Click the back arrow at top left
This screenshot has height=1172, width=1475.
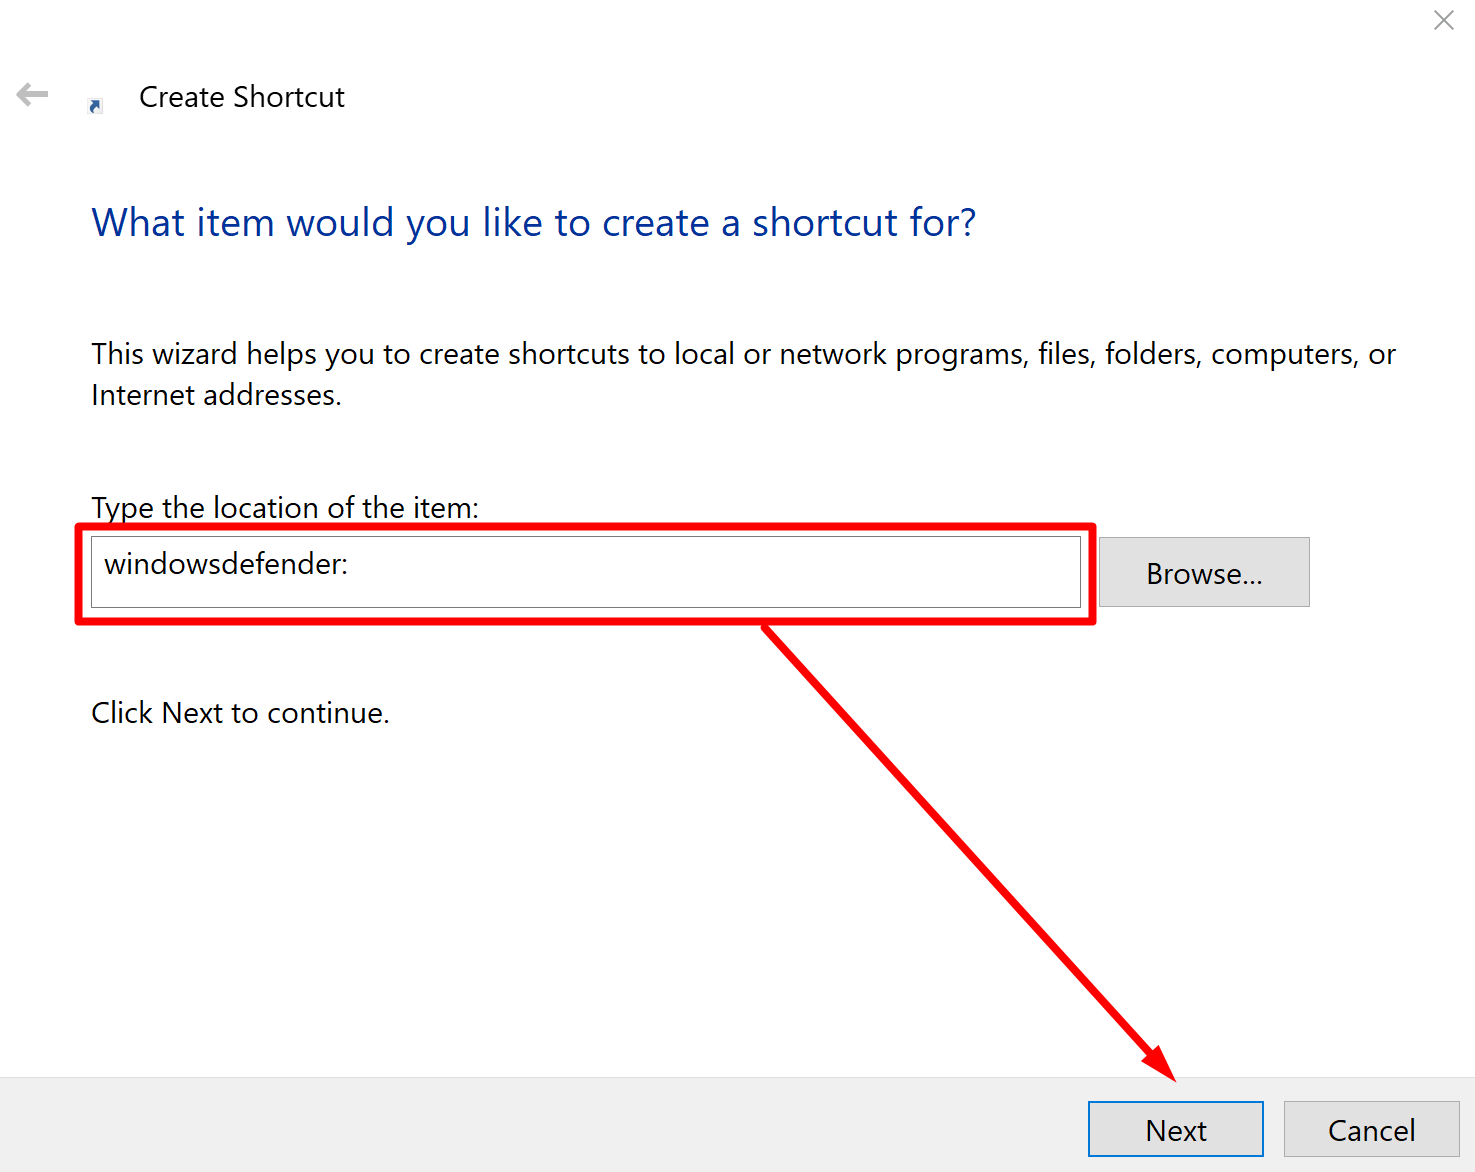32,94
